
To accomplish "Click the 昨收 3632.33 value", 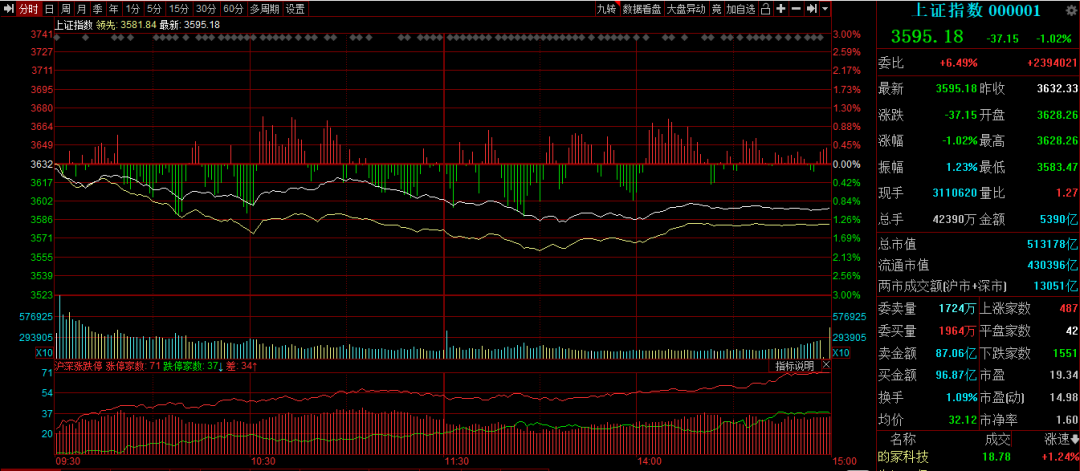I will 1057,89.
